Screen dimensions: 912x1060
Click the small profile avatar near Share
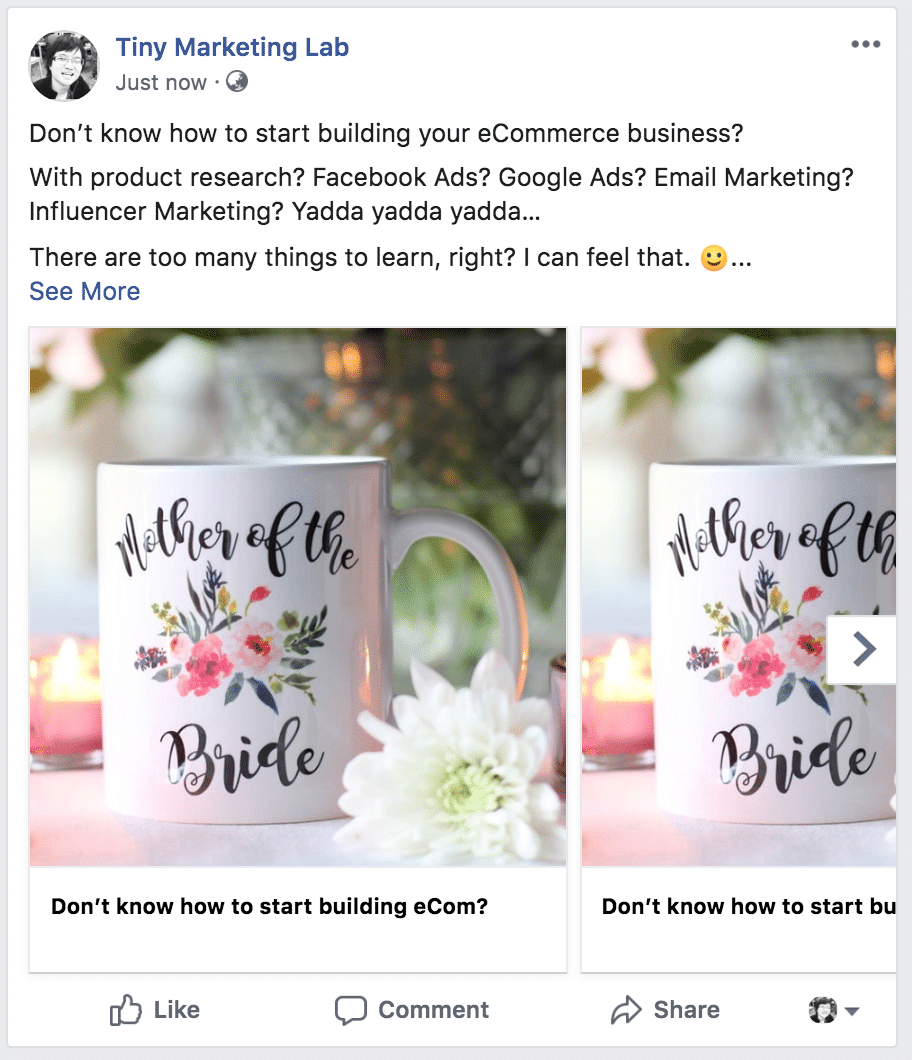click(823, 1010)
